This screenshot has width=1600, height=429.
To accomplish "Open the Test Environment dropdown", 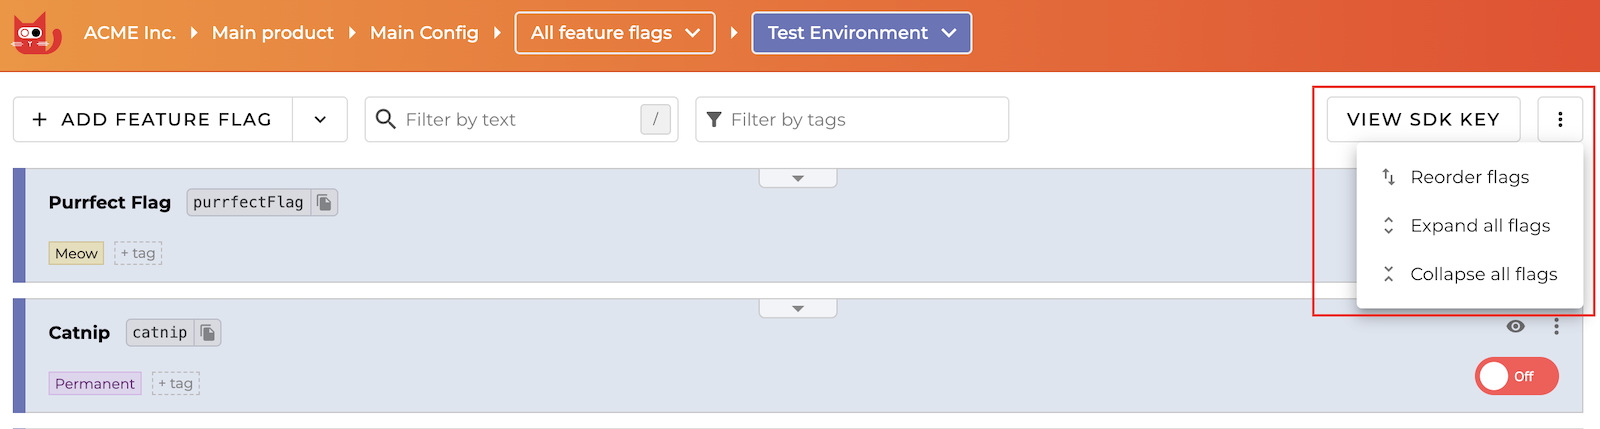I will point(861,33).
